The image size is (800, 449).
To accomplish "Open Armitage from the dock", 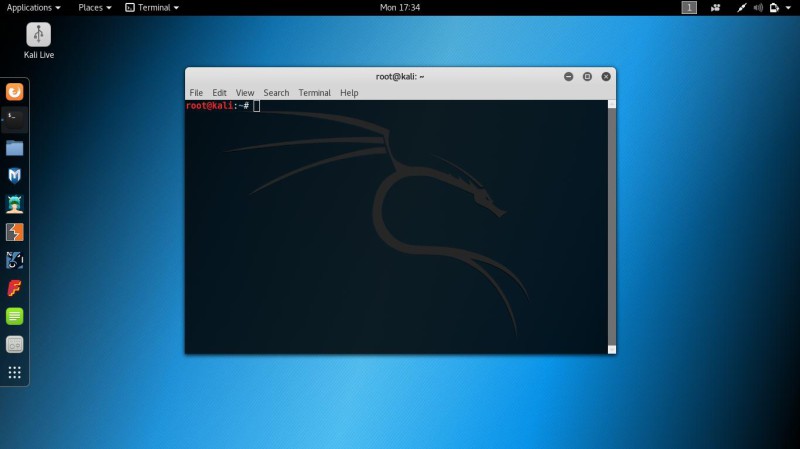I will coord(14,204).
